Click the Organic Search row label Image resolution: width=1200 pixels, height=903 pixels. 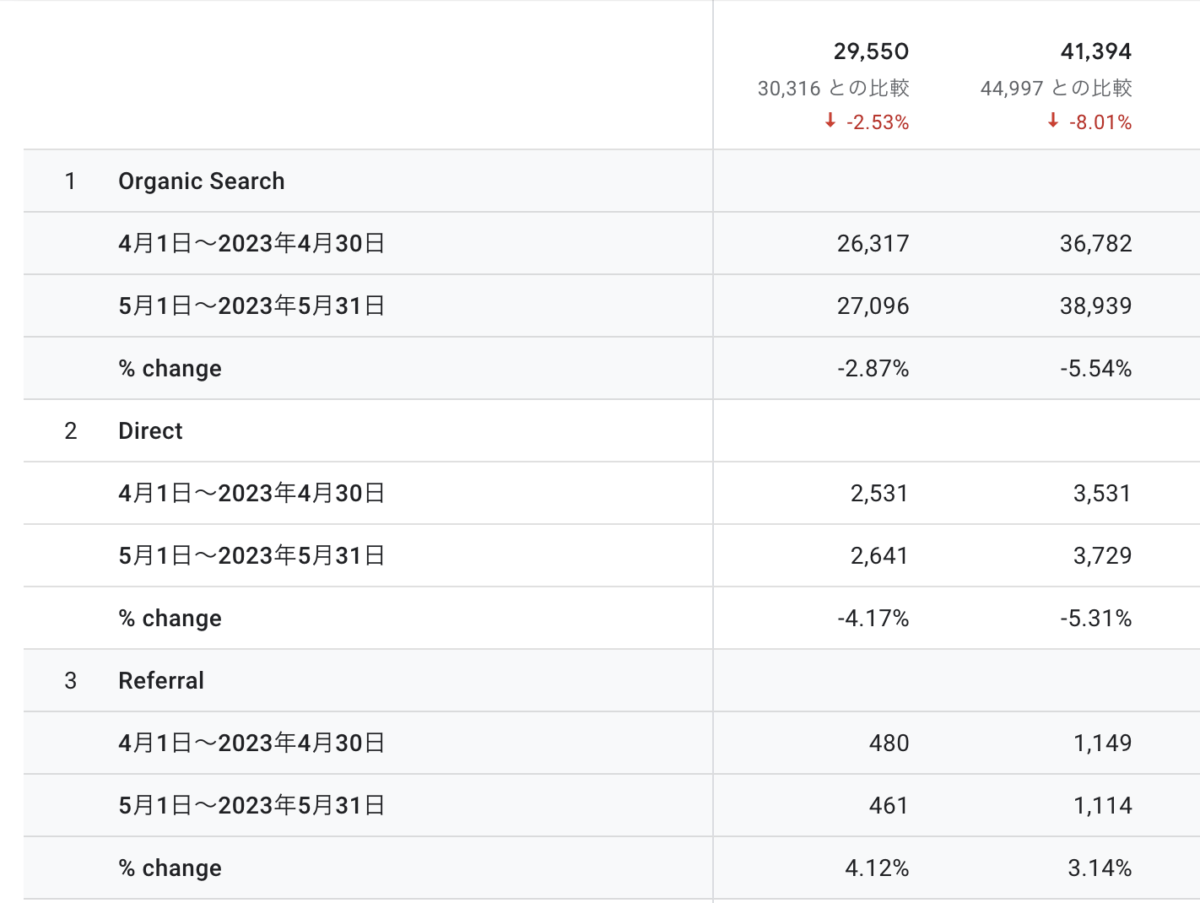coord(201,181)
